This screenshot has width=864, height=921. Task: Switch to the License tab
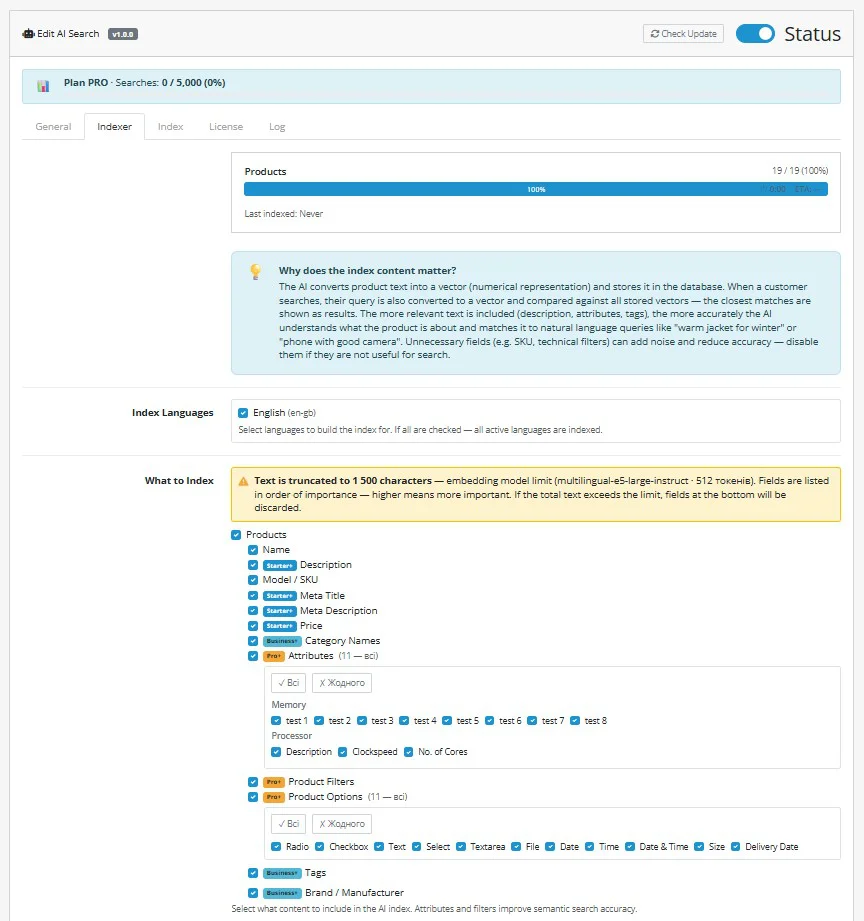225,126
